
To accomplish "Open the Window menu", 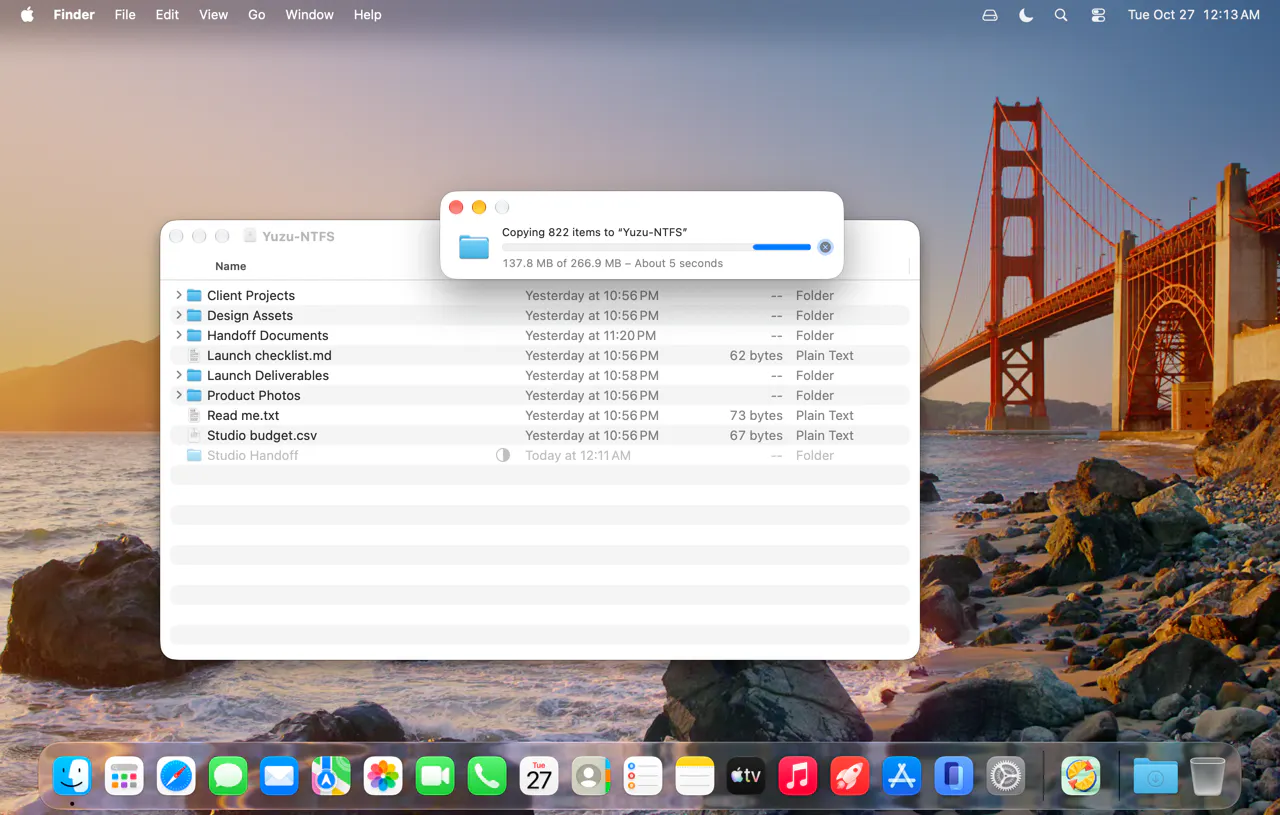I will (310, 15).
